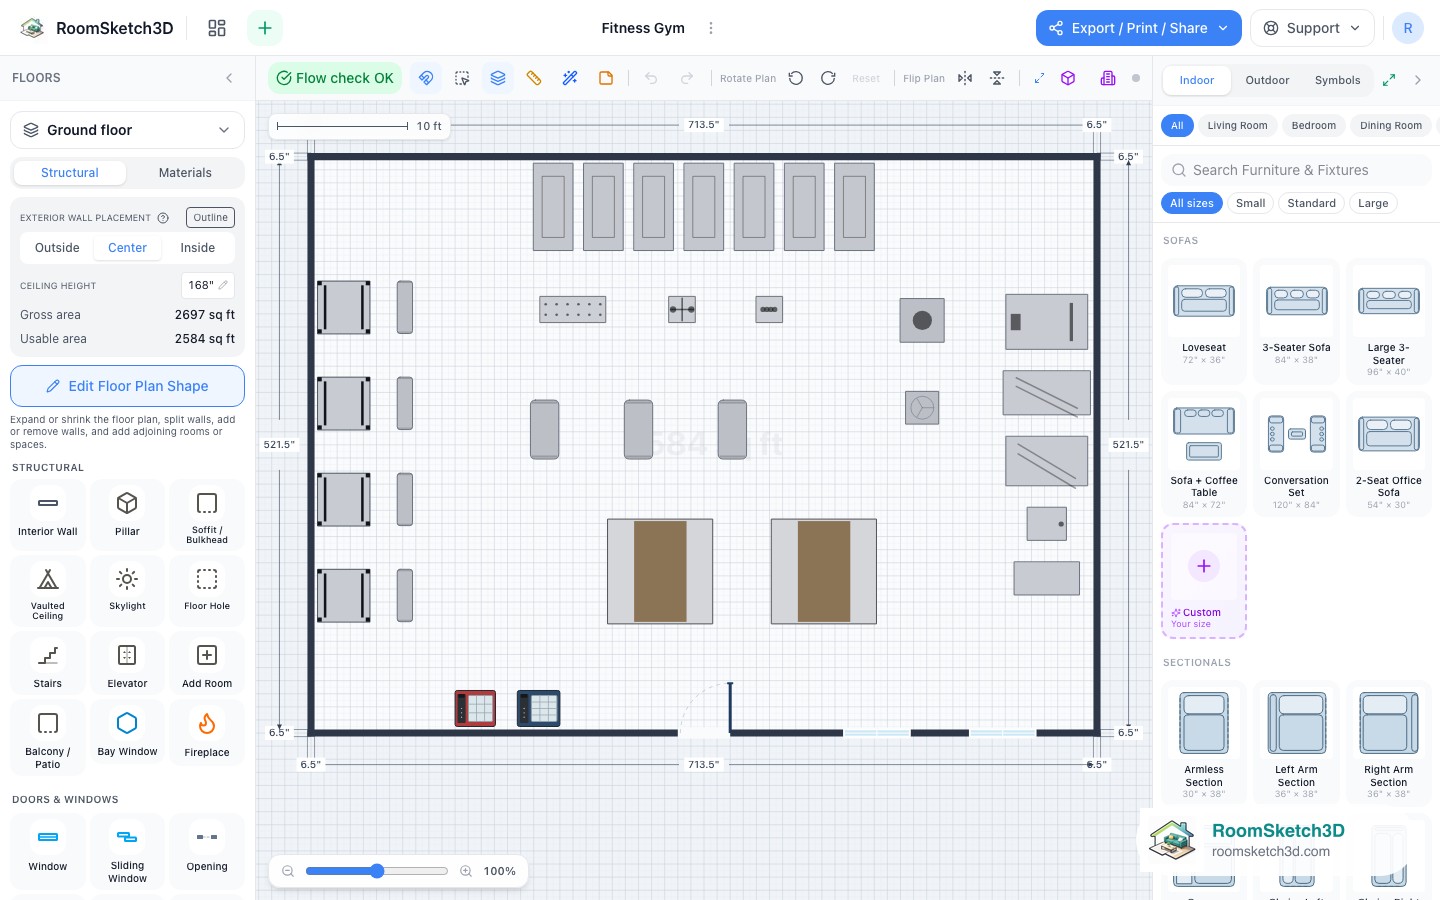The width and height of the screenshot is (1440, 900).
Task: Open the Support dropdown
Action: point(1312,28)
